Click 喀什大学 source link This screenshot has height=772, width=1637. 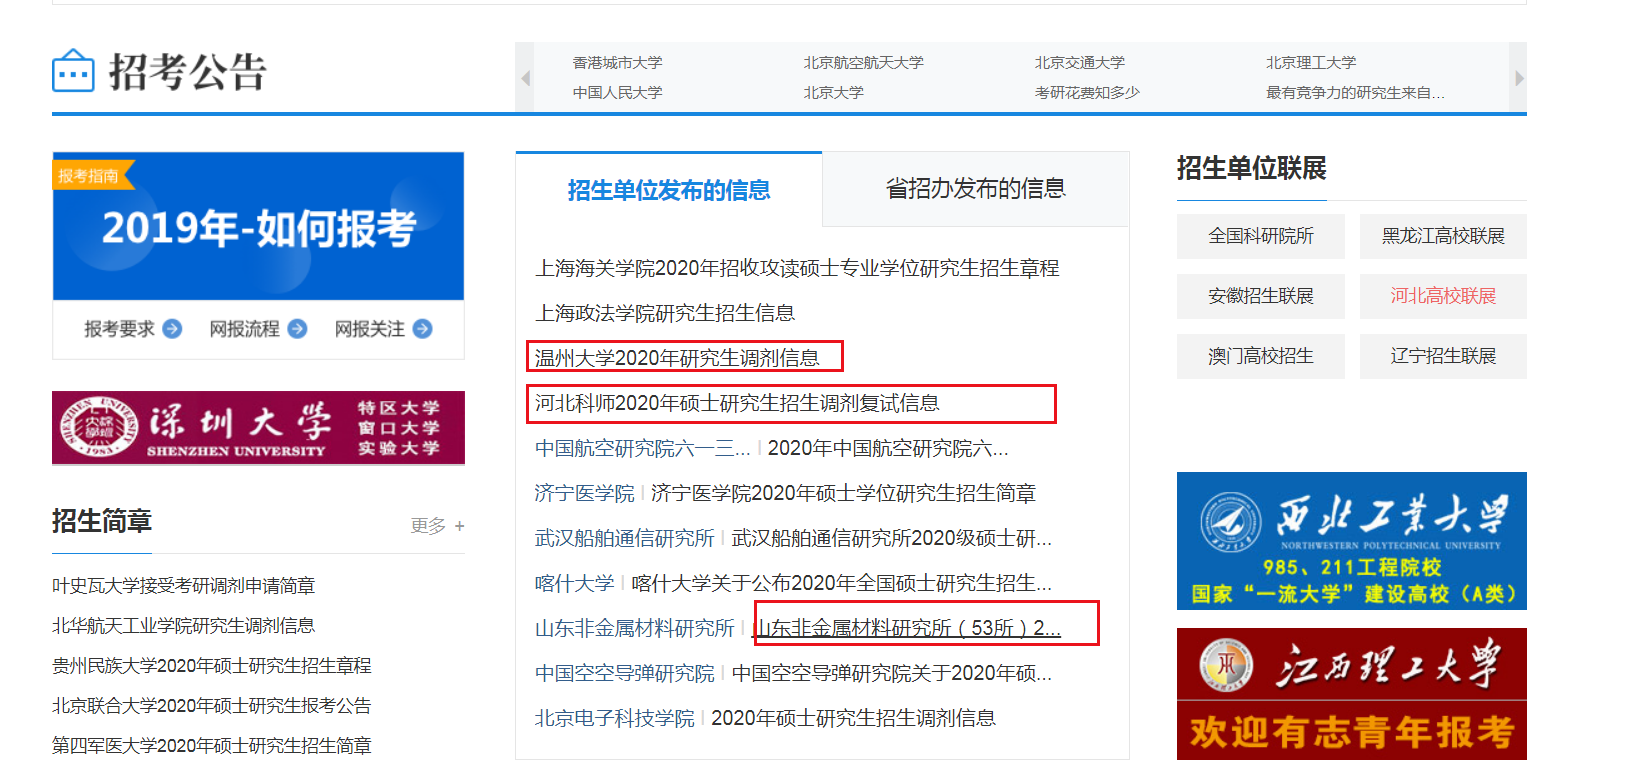pos(574,583)
